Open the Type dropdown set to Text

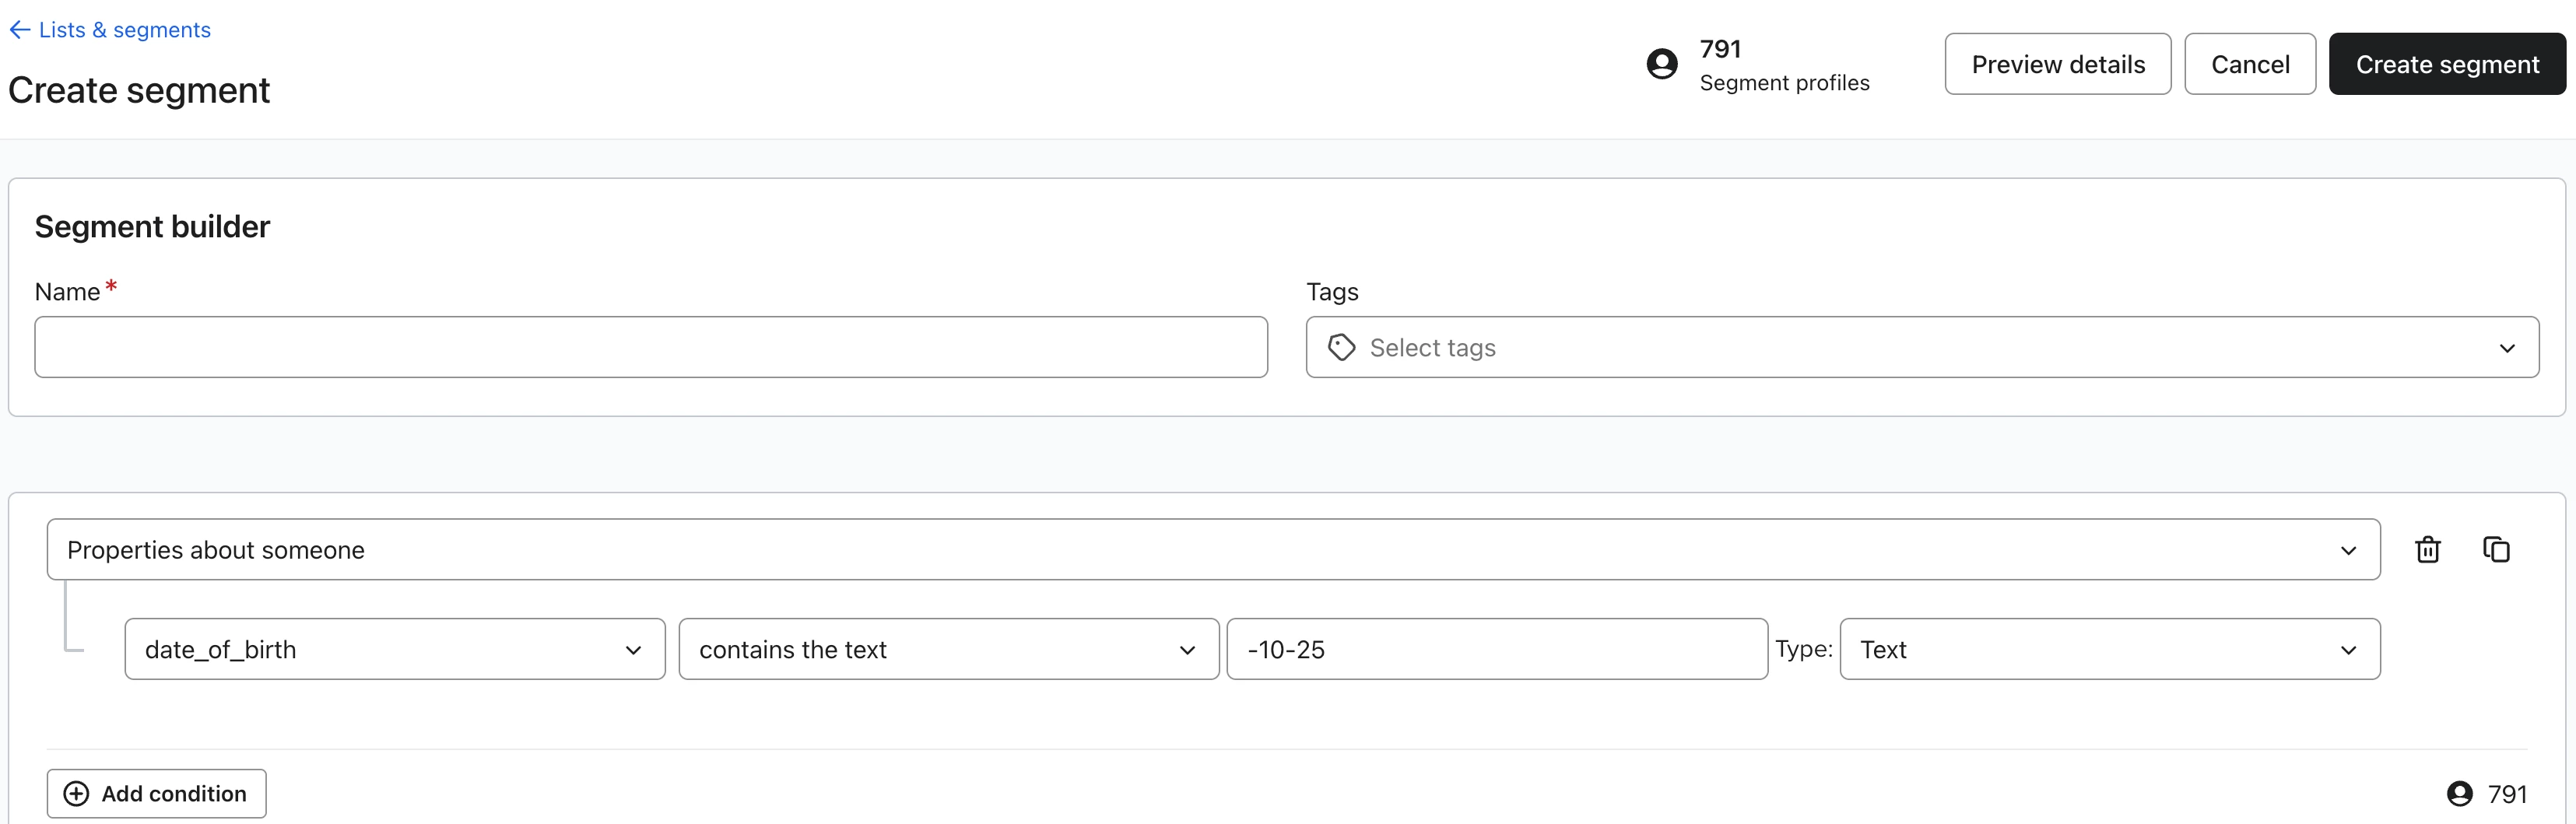tap(2108, 649)
